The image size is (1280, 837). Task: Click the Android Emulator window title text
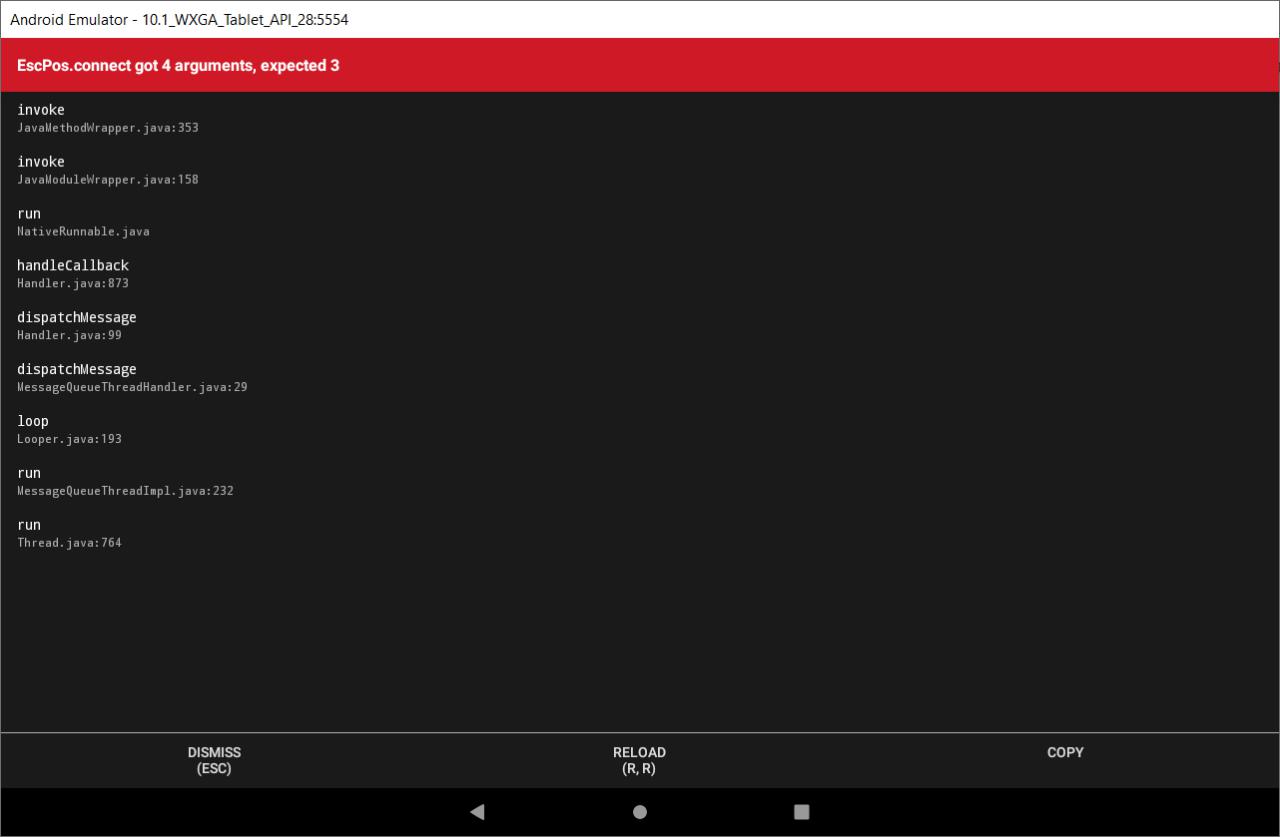pos(179,19)
